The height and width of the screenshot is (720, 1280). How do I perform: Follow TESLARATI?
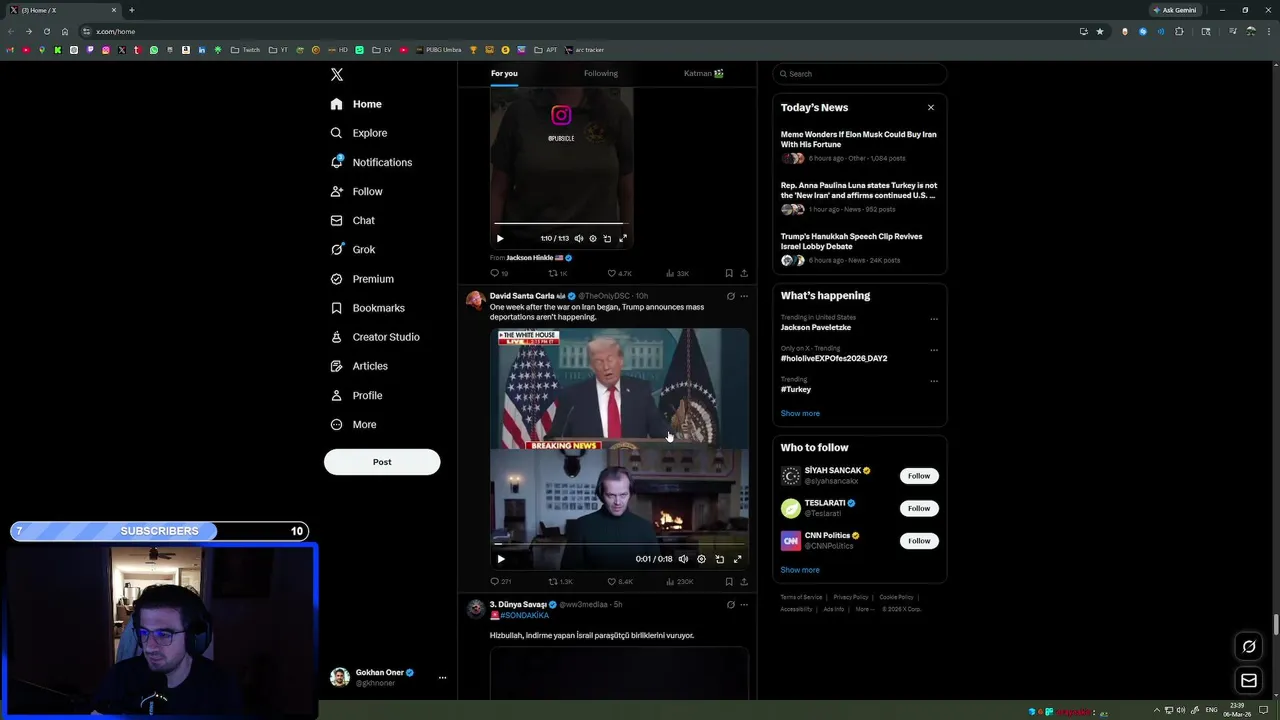919,508
